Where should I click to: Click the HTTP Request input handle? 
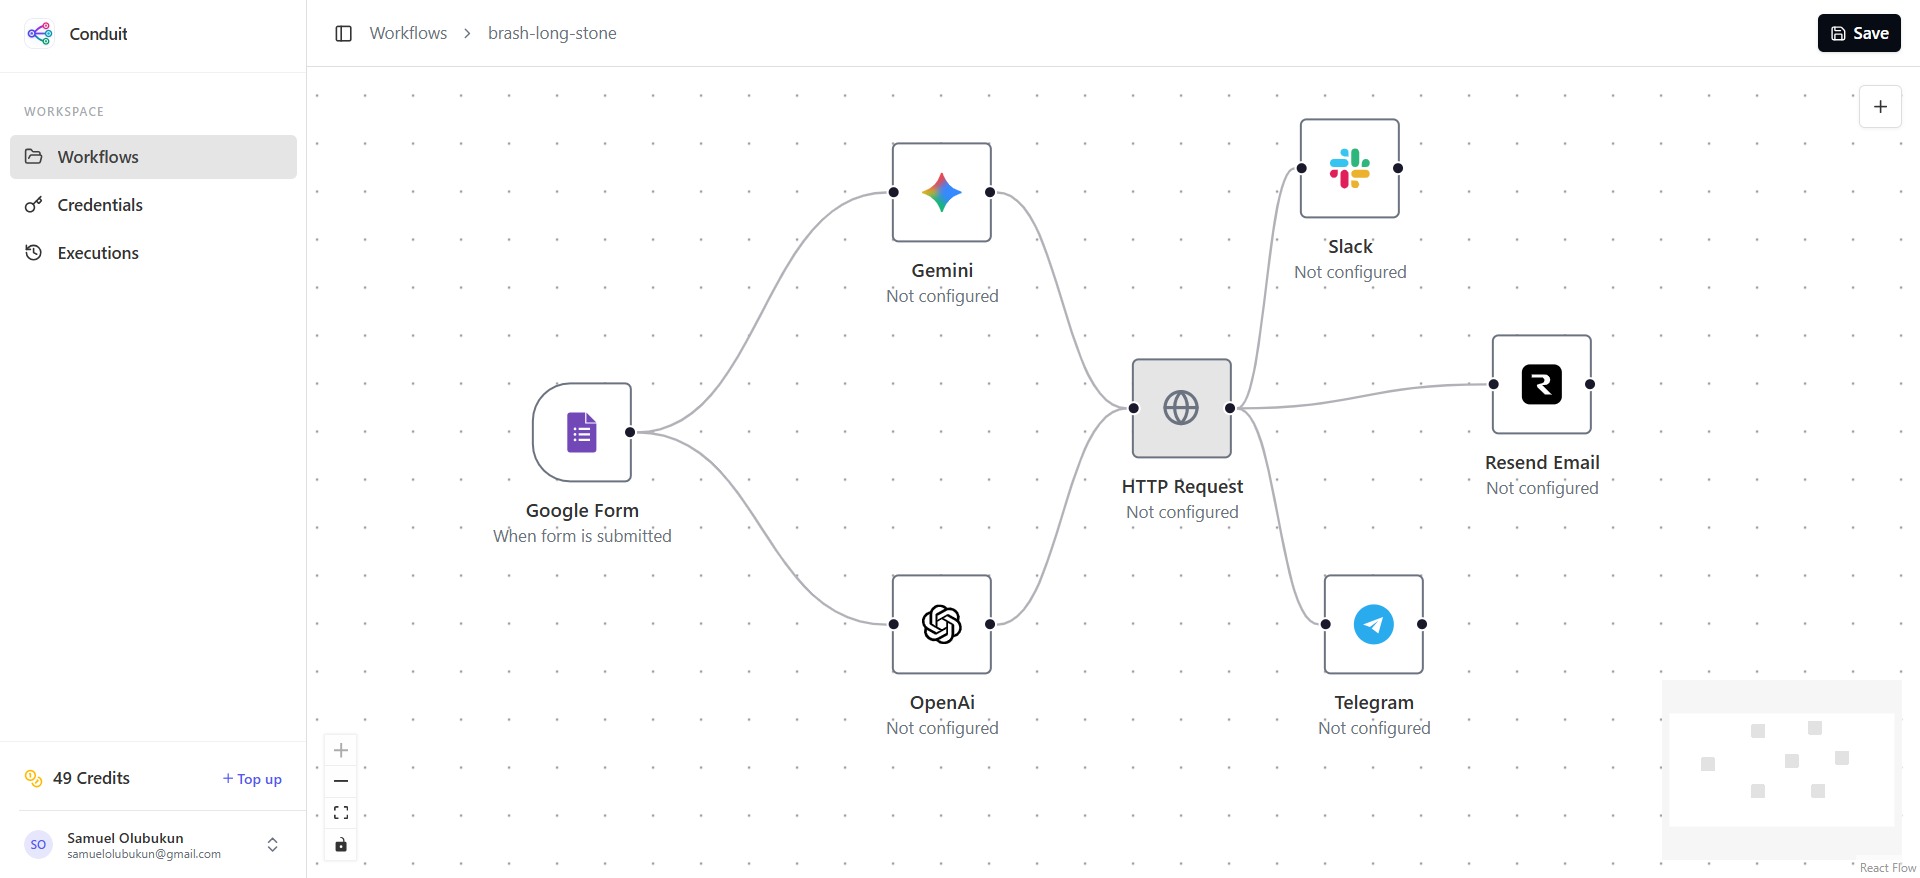pyautogui.click(x=1134, y=408)
